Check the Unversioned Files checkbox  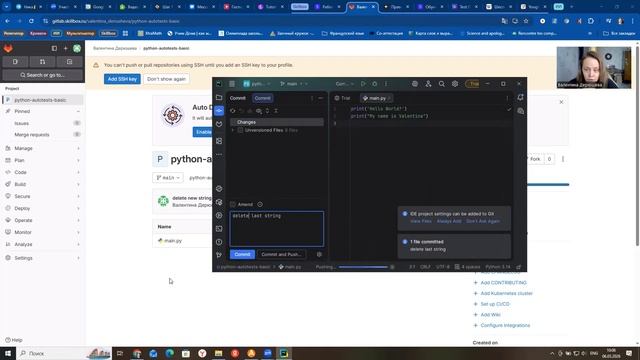(240, 130)
